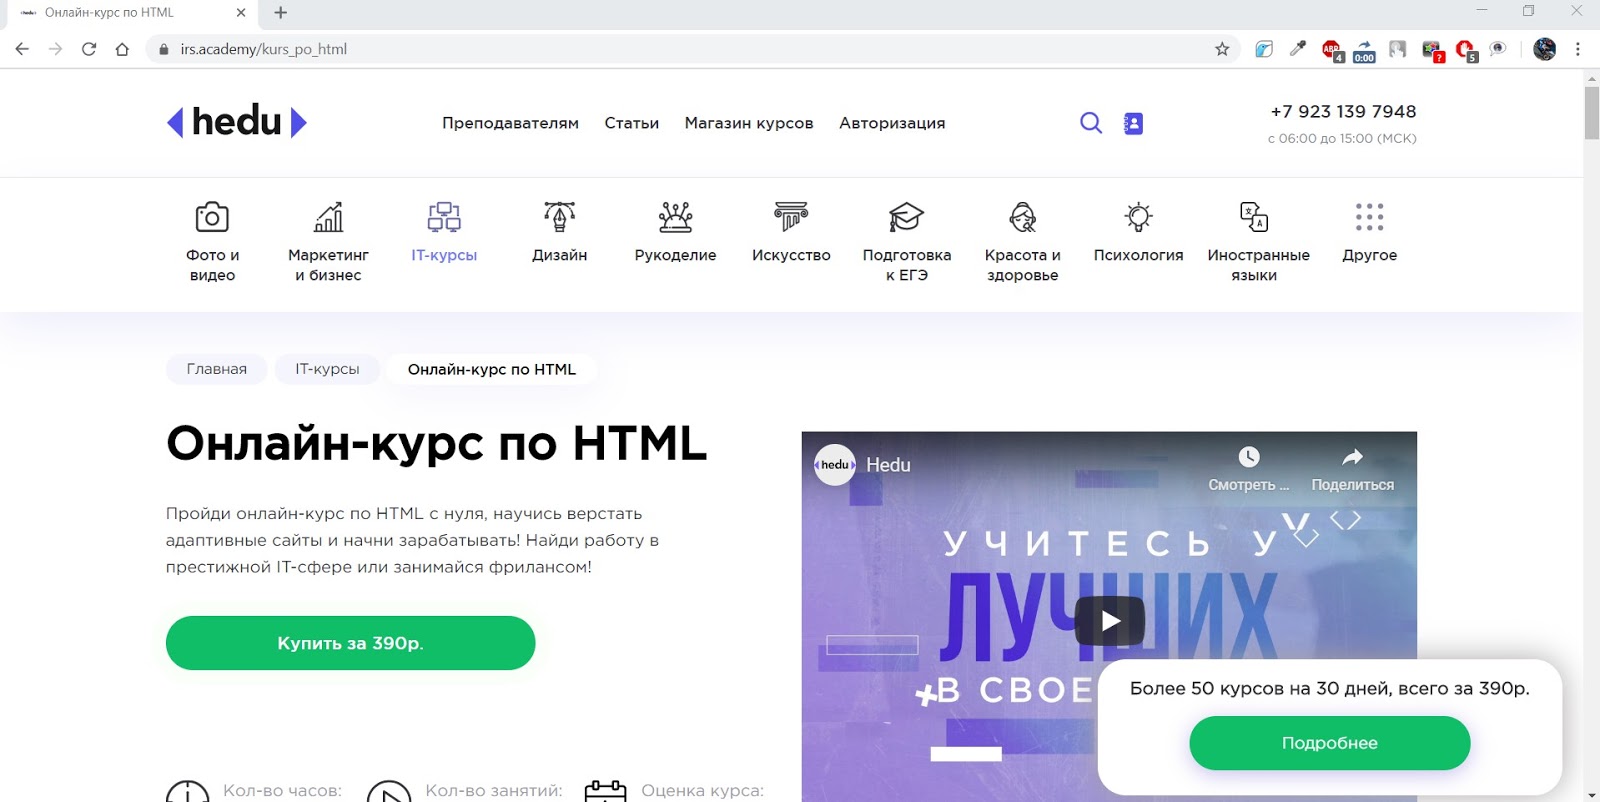The image size is (1600, 802).
Task: Open the Преподавателям menu item
Action: pyautogui.click(x=511, y=123)
